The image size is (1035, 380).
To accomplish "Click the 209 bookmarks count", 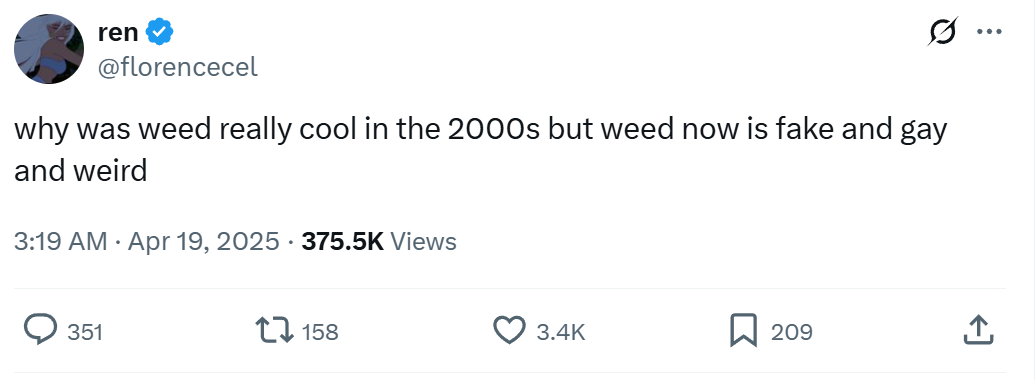I will click(792, 331).
